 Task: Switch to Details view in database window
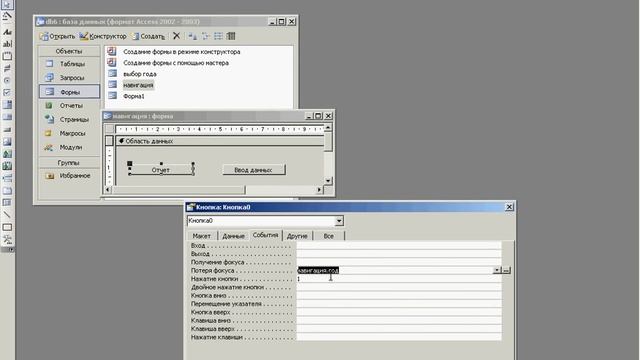[231, 36]
